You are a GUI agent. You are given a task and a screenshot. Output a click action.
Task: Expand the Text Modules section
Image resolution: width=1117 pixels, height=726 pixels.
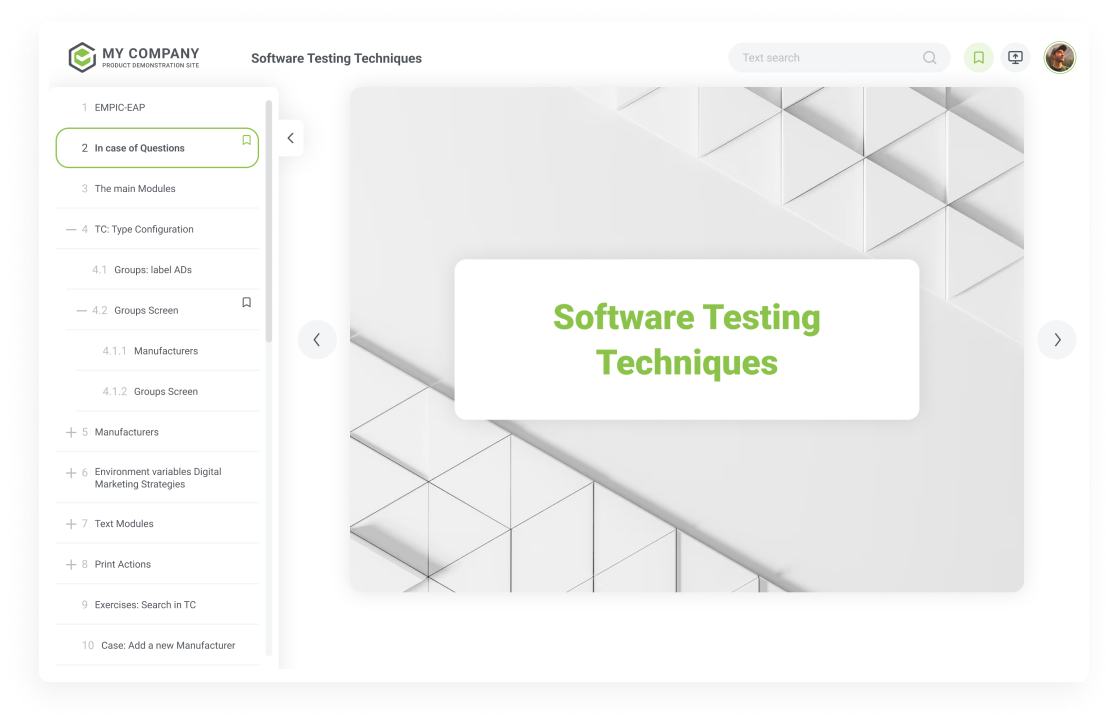pyautogui.click(x=71, y=524)
